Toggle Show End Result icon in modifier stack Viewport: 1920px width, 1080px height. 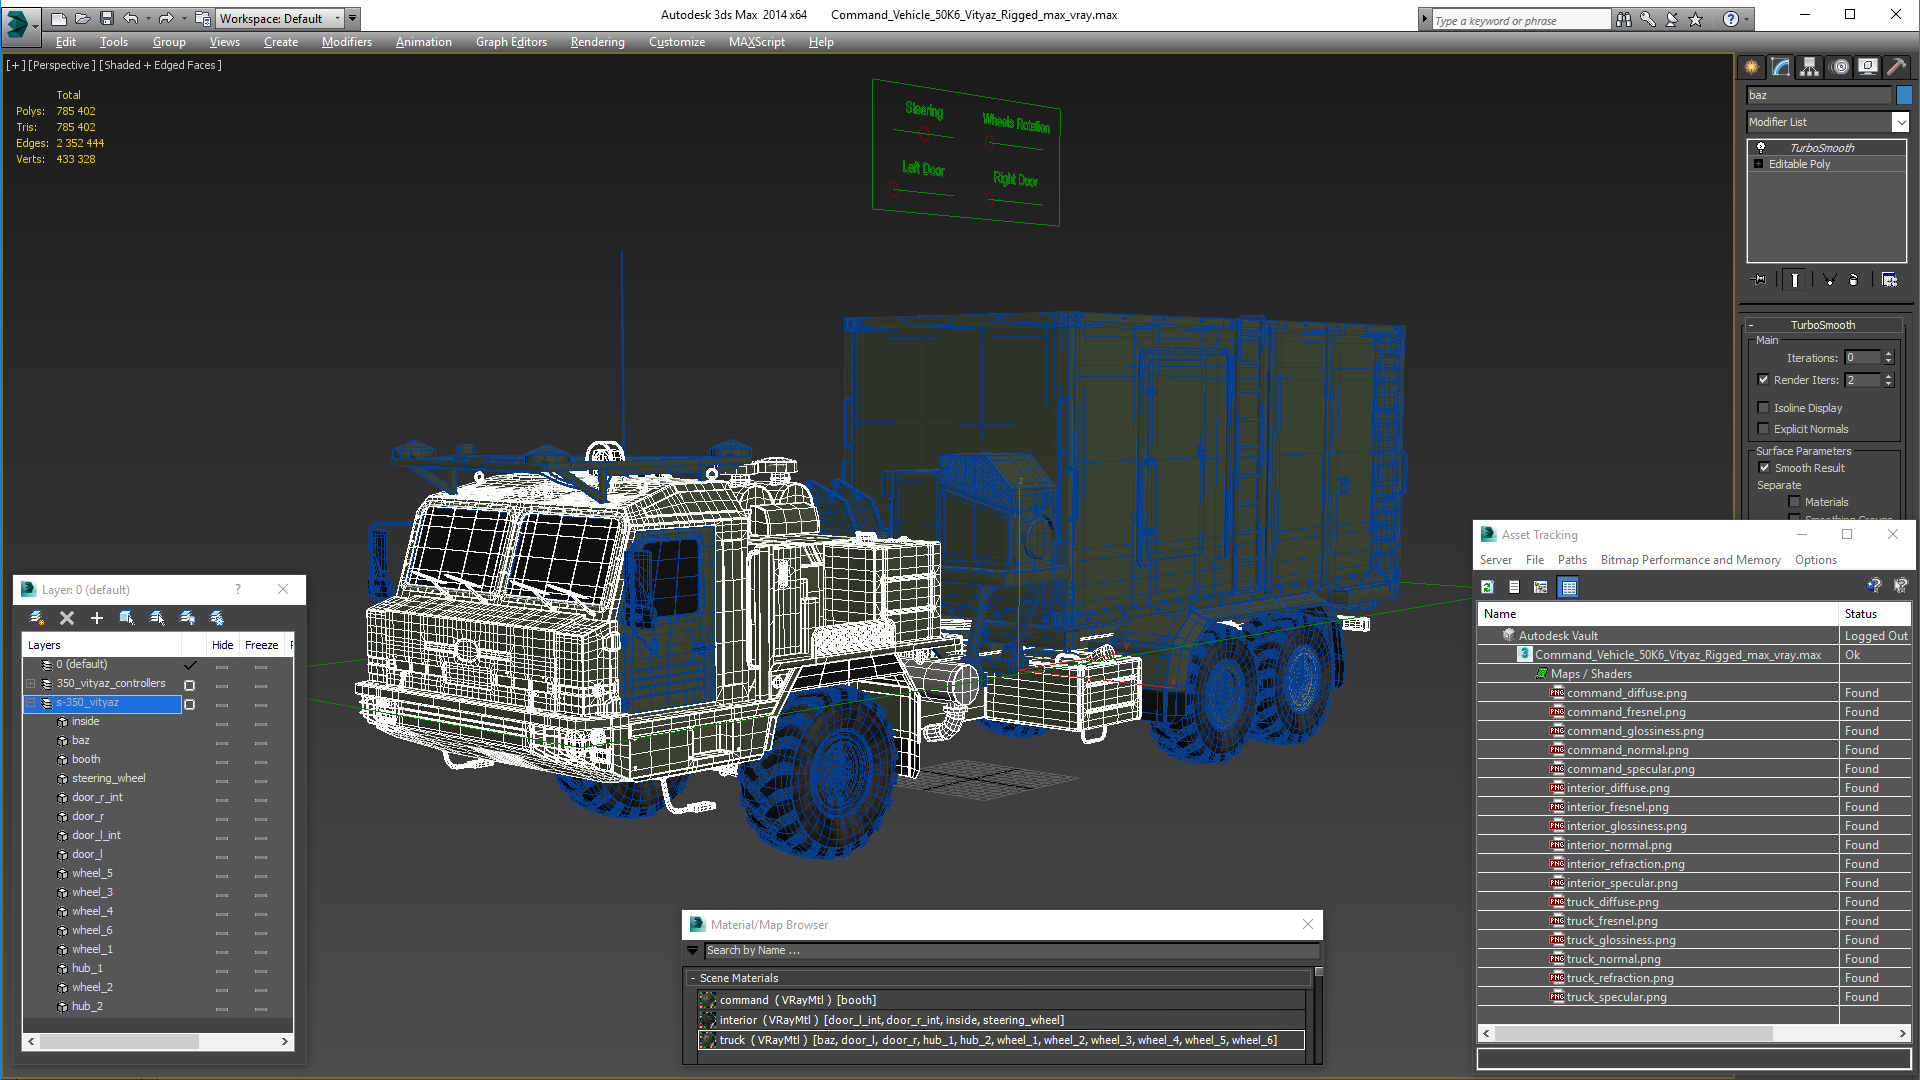tap(1795, 280)
